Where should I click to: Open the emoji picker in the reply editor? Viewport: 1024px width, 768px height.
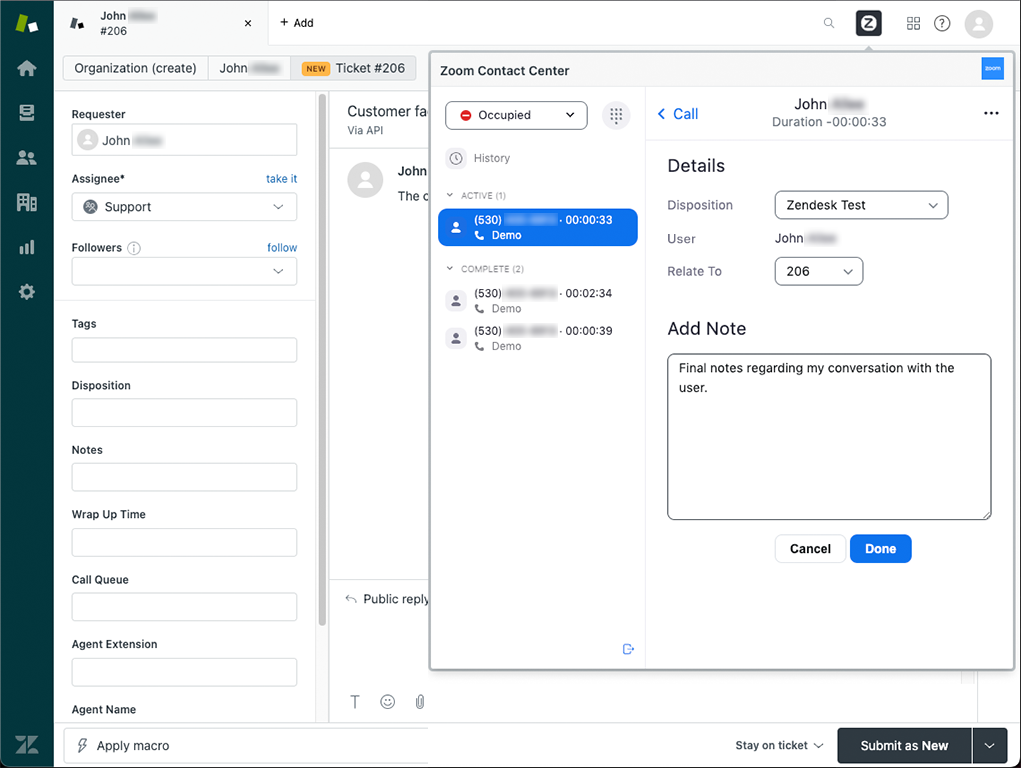point(387,701)
